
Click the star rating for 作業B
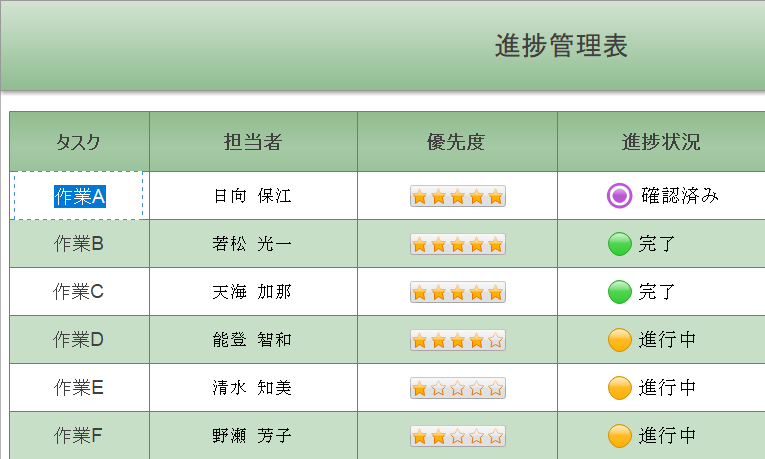tap(457, 244)
